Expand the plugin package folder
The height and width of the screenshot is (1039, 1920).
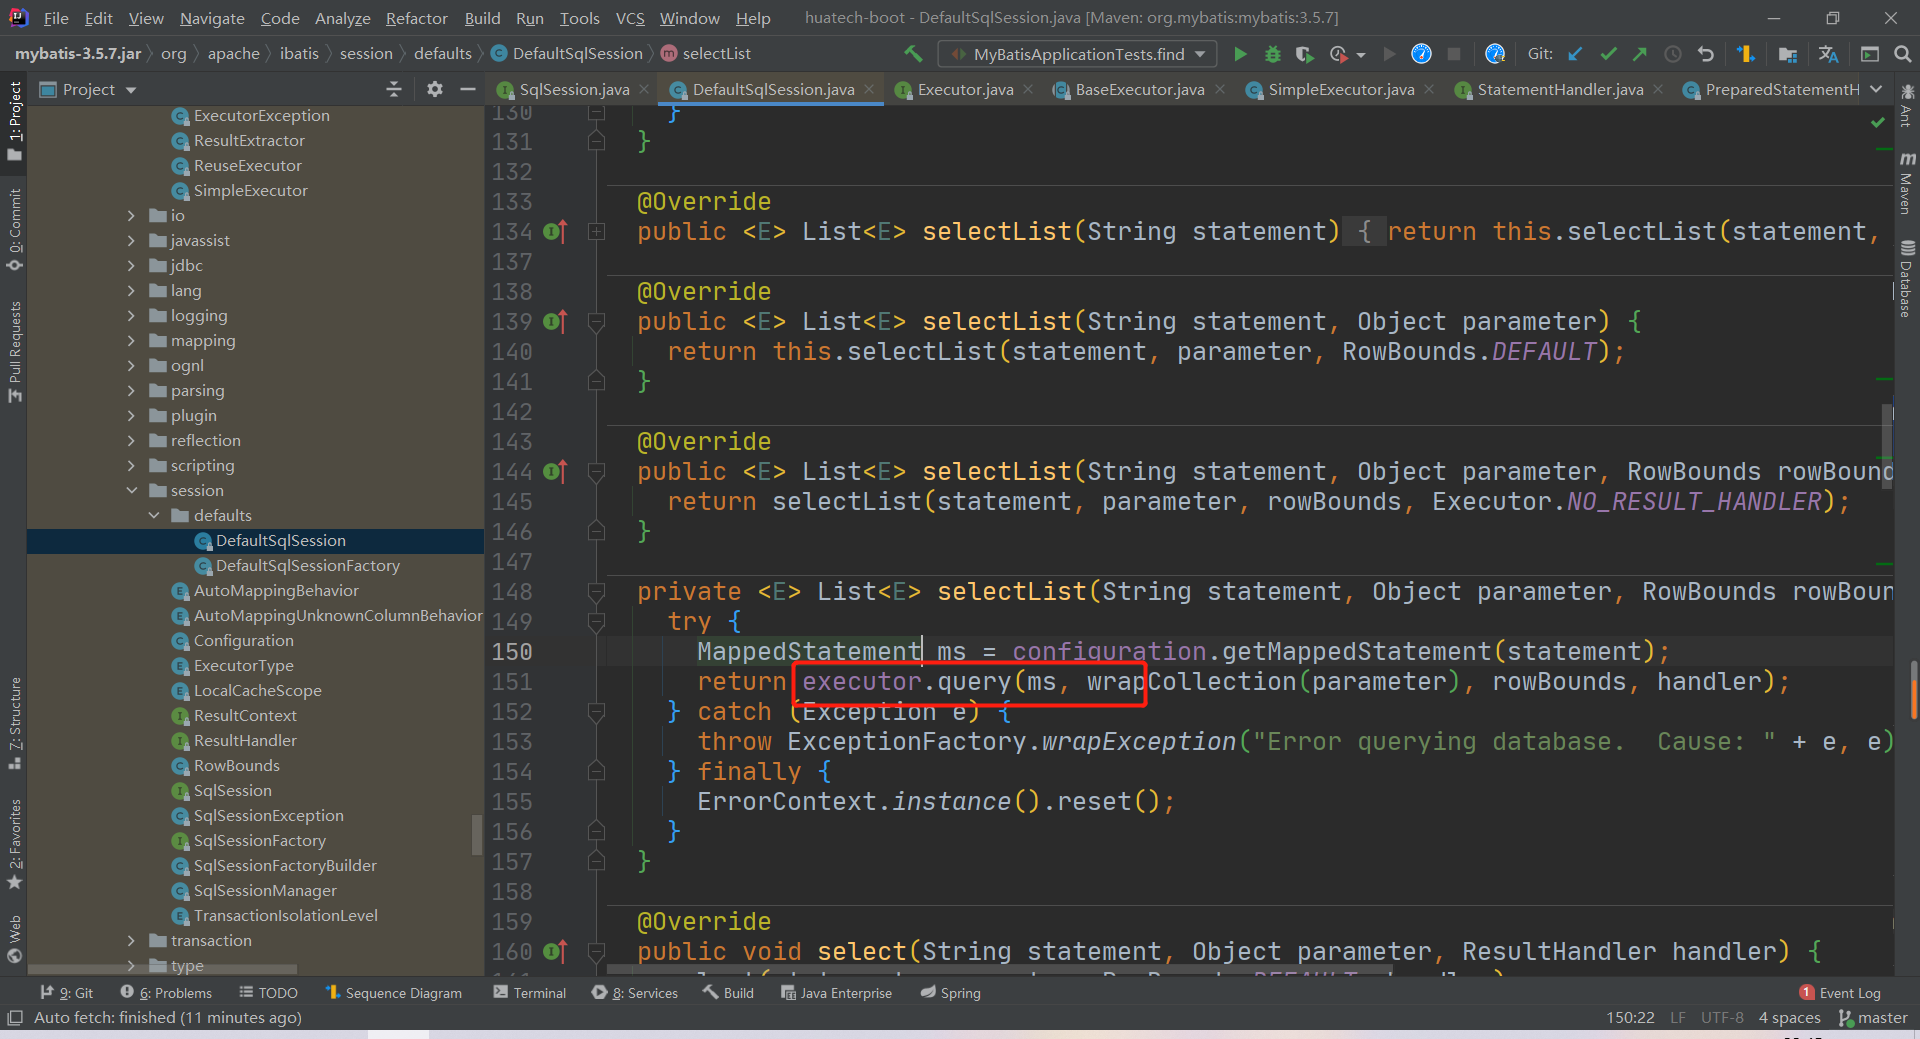131,415
